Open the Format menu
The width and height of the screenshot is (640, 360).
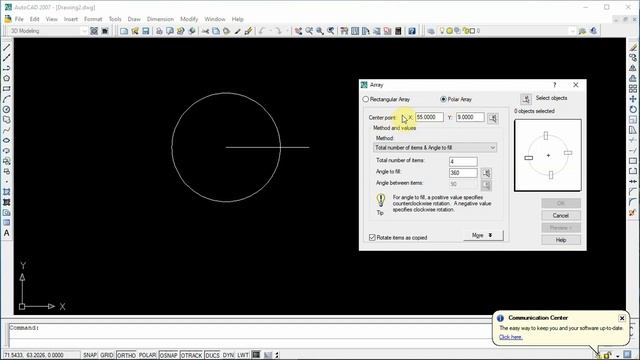pos(93,19)
